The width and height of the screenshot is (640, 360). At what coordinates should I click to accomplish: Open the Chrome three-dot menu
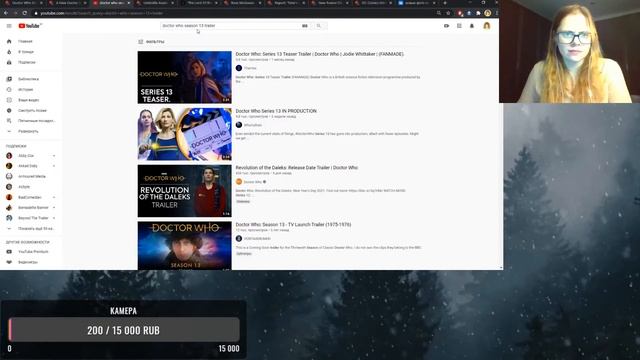tap(496, 13)
